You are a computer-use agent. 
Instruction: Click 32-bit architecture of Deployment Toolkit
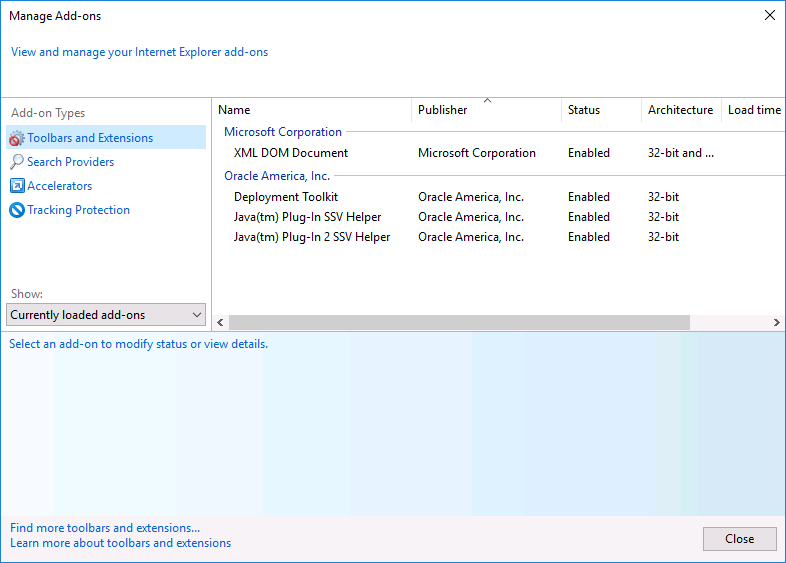(663, 197)
